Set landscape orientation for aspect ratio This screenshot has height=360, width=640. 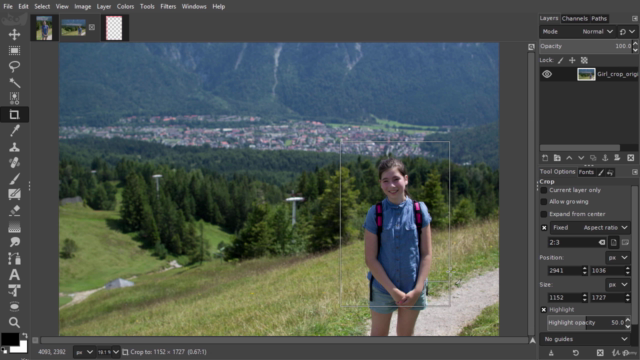pyautogui.click(x=625, y=242)
